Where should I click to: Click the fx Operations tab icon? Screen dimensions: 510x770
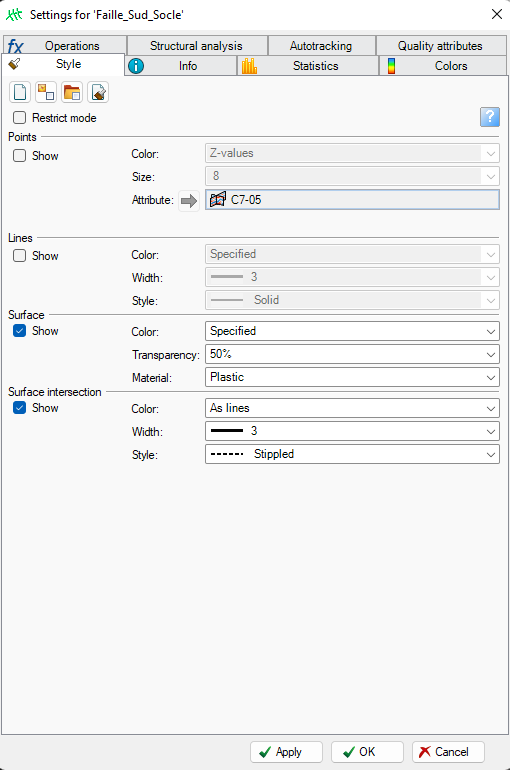coord(15,46)
